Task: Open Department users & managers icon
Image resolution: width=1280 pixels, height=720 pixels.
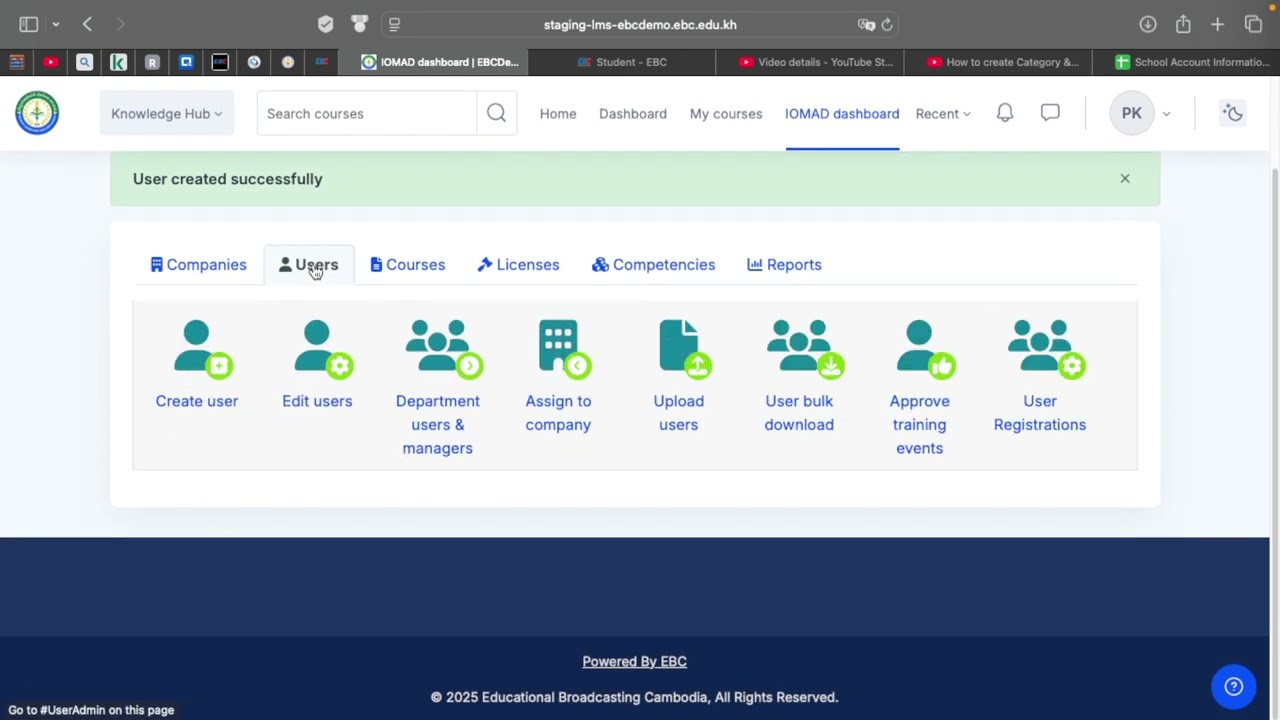Action: click(x=445, y=349)
